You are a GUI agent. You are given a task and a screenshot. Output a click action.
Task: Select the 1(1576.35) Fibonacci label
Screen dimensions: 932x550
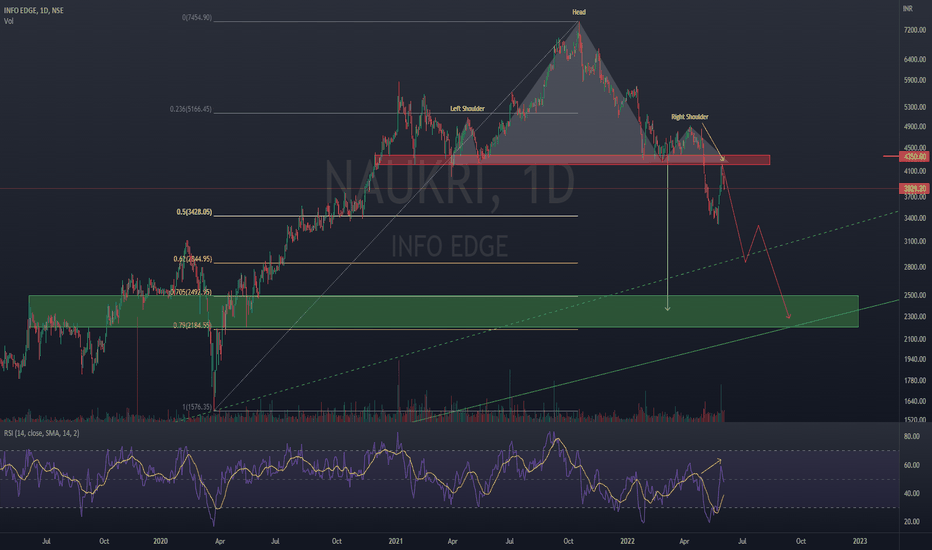197,407
